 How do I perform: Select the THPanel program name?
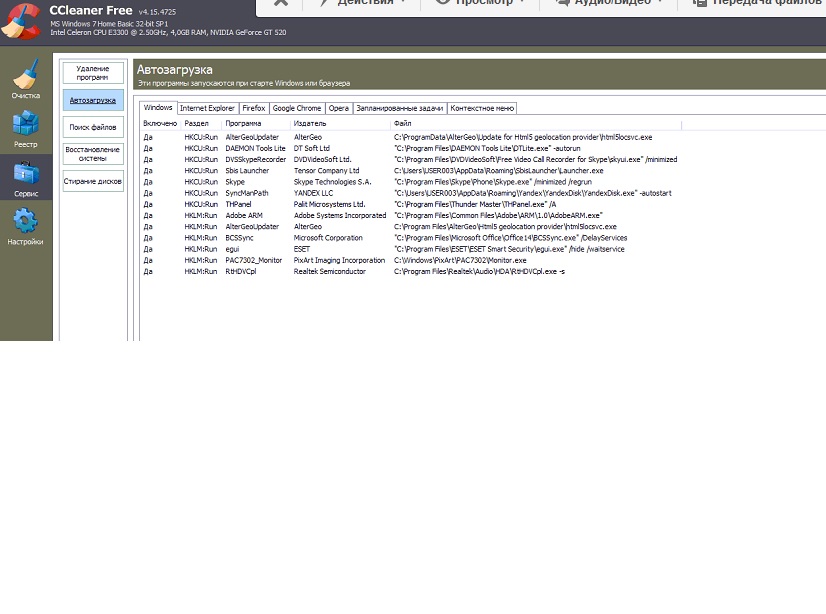238,204
